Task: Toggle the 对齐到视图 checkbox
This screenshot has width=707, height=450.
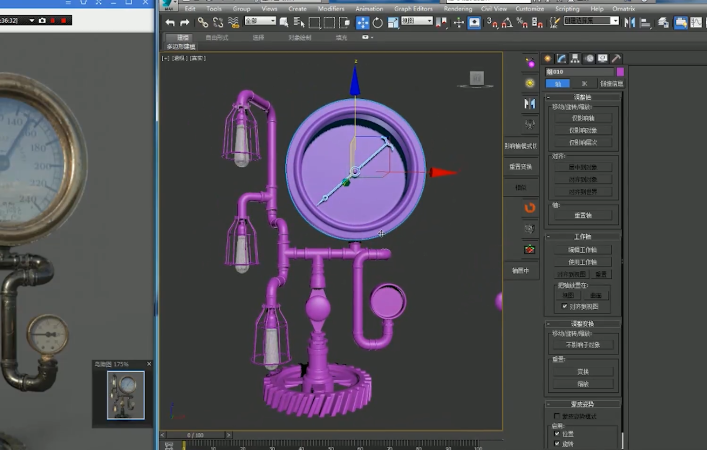Action: pos(564,306)
